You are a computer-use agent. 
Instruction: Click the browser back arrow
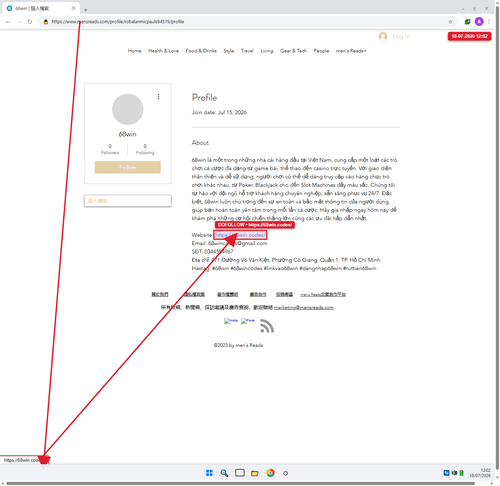(8, 22)
